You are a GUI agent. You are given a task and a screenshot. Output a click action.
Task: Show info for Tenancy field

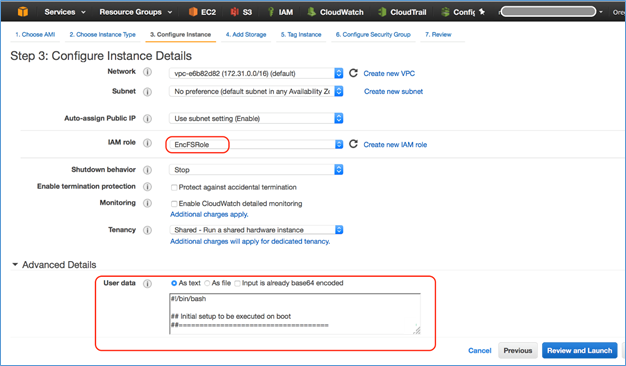coord(147,230)
